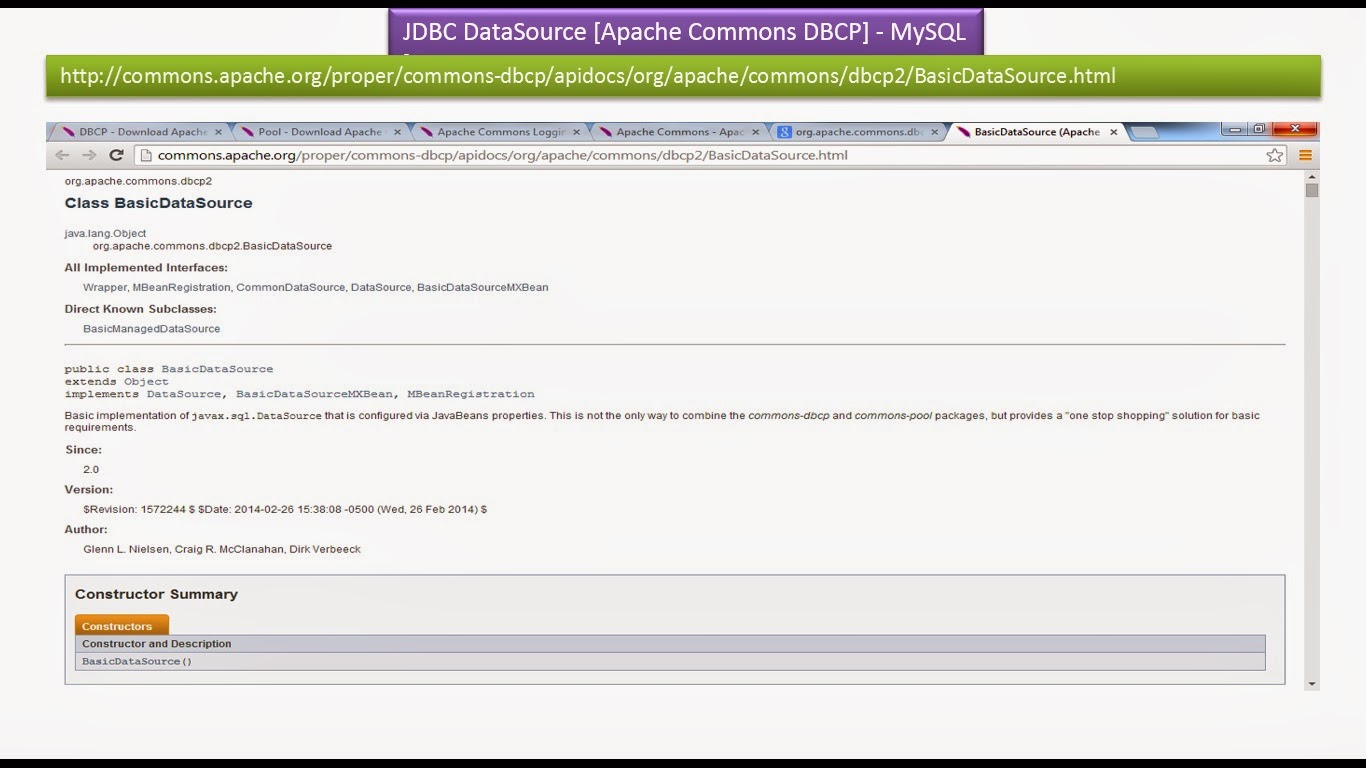Close the BasicDataSource tab

point(1114,132)
